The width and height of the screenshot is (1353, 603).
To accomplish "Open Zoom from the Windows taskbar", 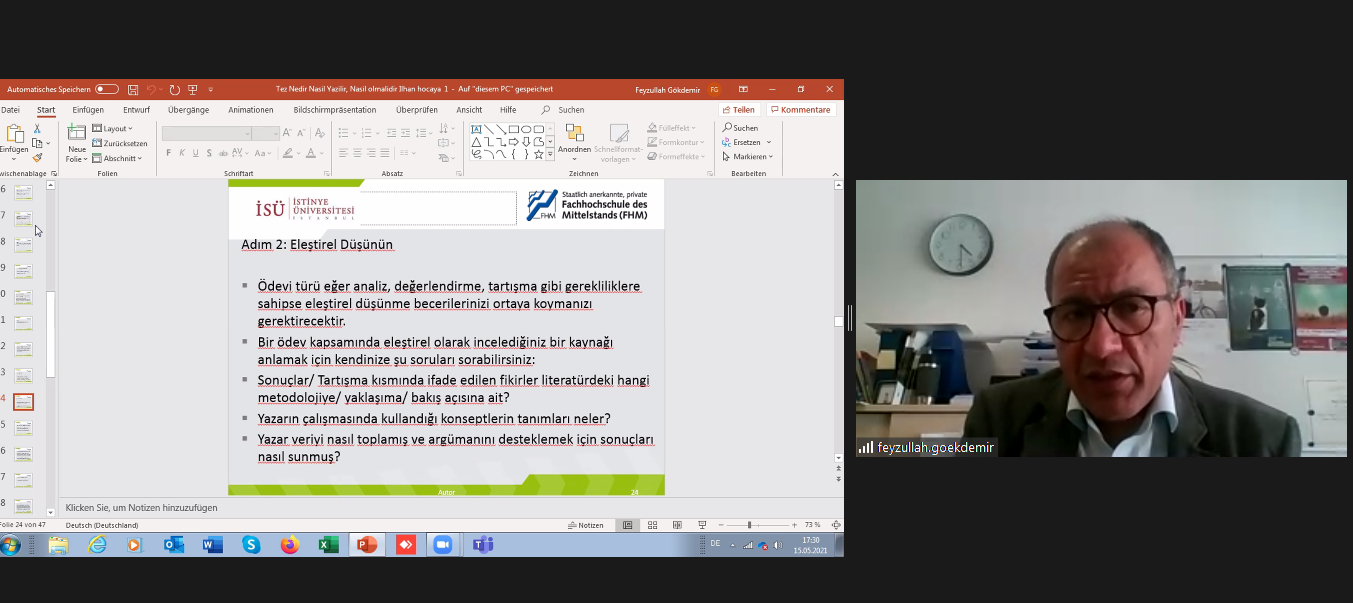I will pos(440,545).
